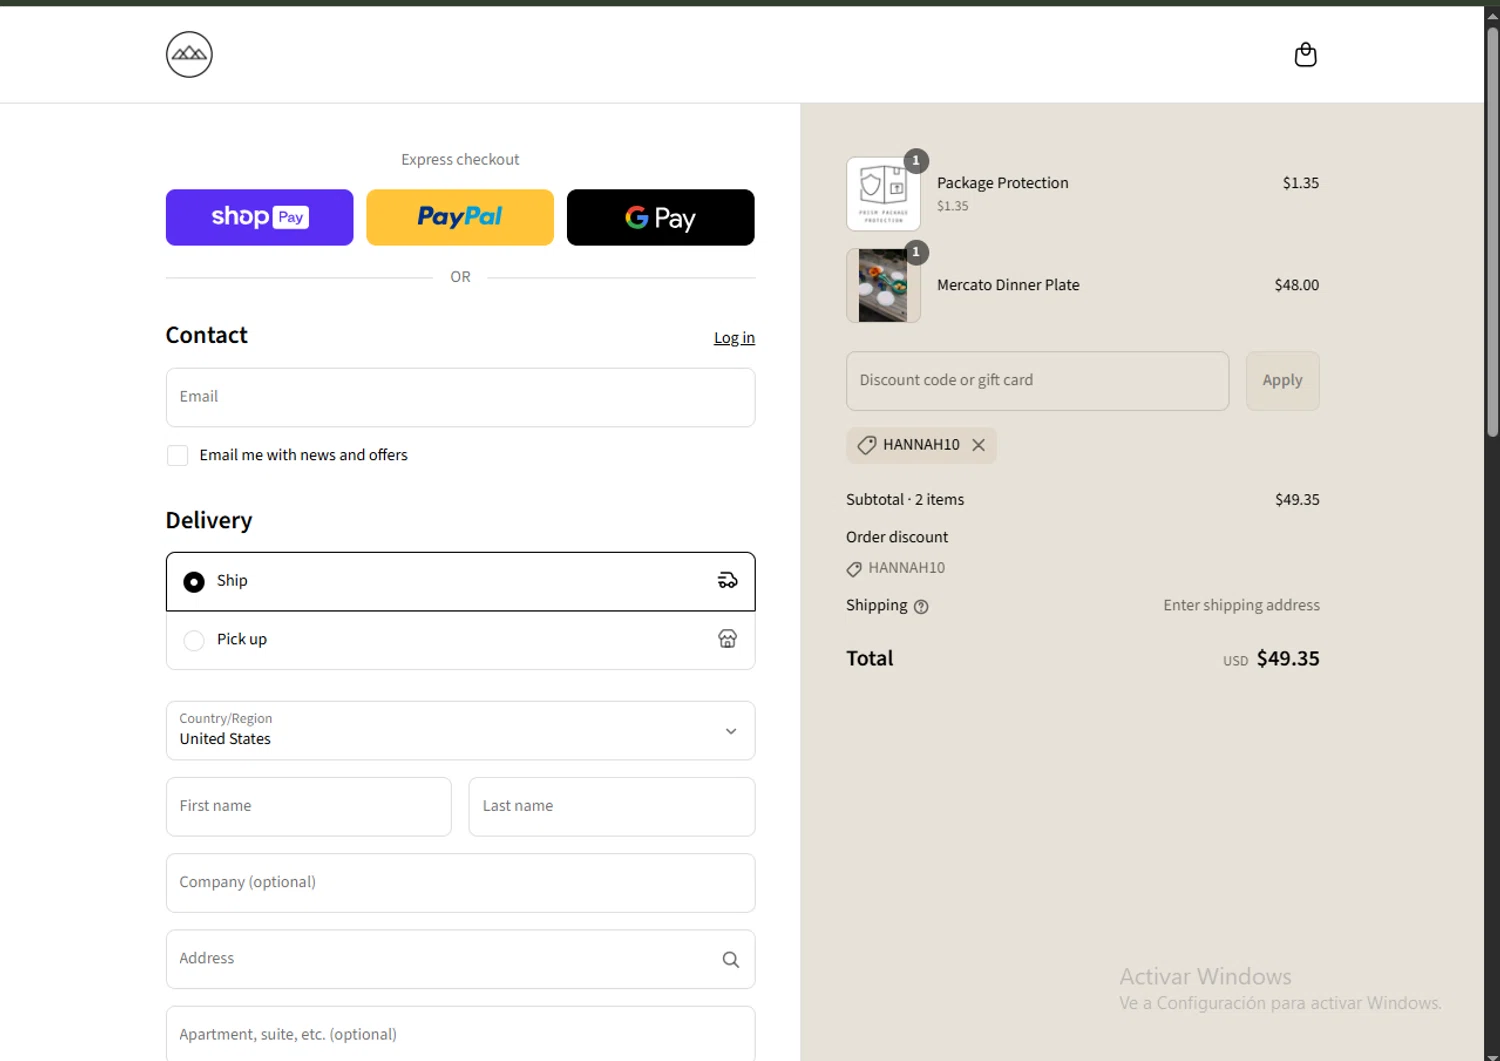1500x1061 pixels.
Task: Pay with Shop Pay button
Action: (259, 217)
